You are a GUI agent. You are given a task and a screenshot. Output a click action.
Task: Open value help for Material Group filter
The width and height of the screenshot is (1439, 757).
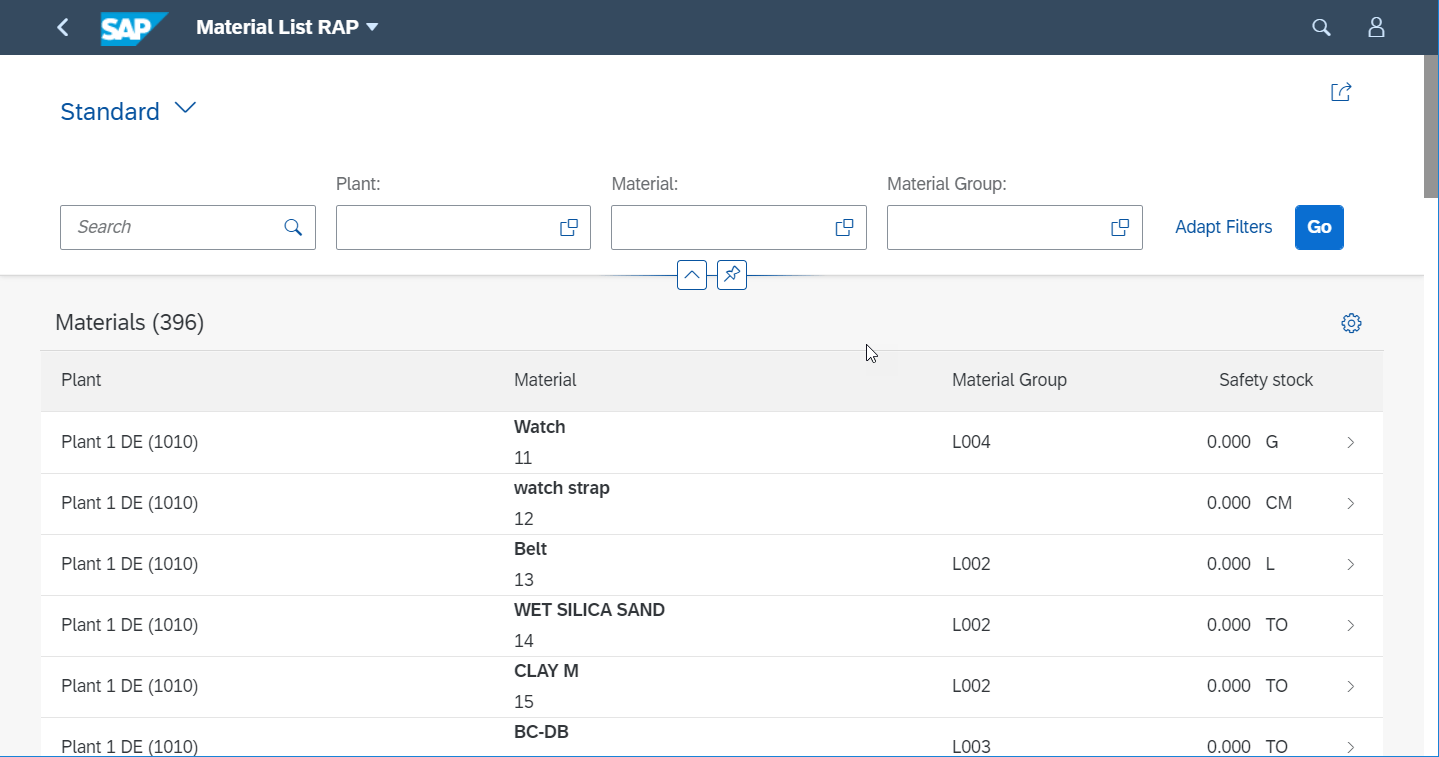1120,228
